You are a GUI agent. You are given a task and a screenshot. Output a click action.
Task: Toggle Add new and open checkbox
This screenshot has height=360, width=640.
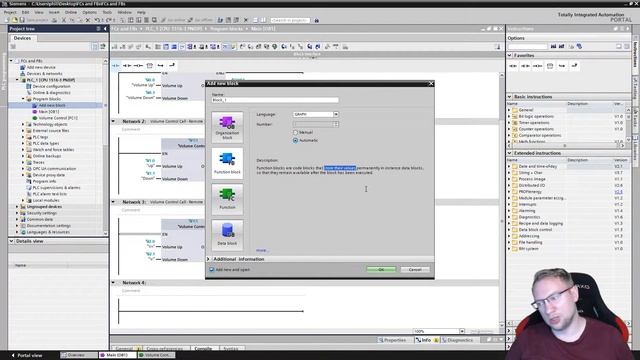211,269
